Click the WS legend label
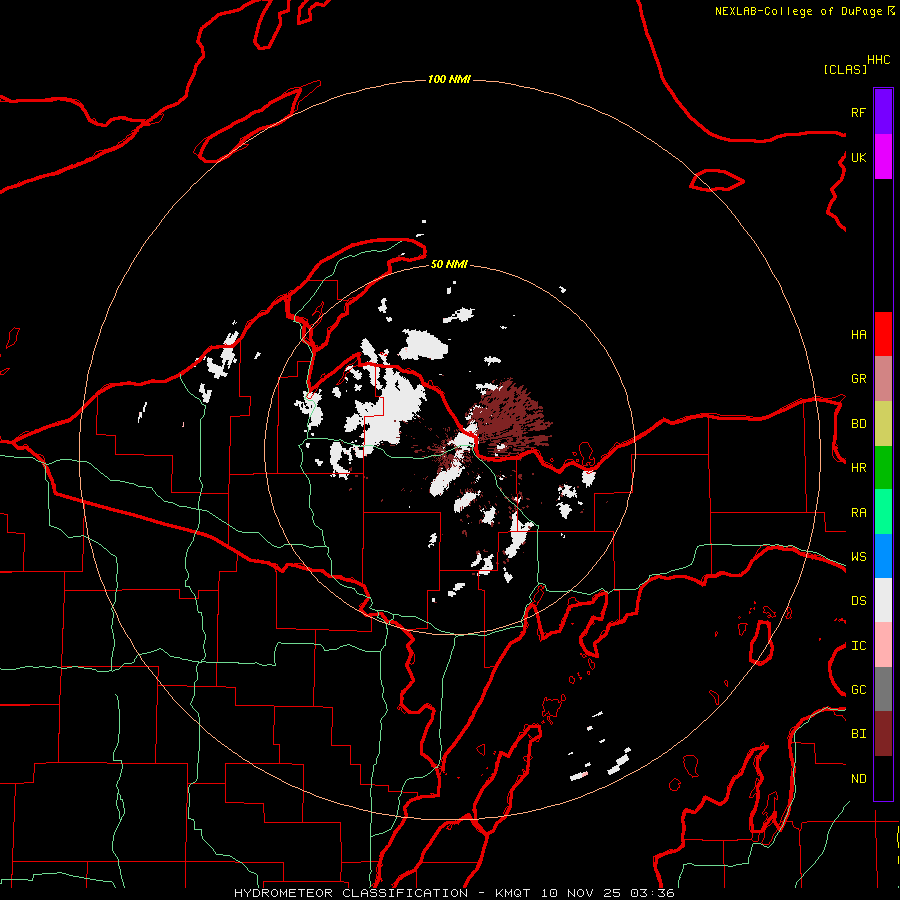900x900 pixels. pyautogui.click(x=858, y=557)
